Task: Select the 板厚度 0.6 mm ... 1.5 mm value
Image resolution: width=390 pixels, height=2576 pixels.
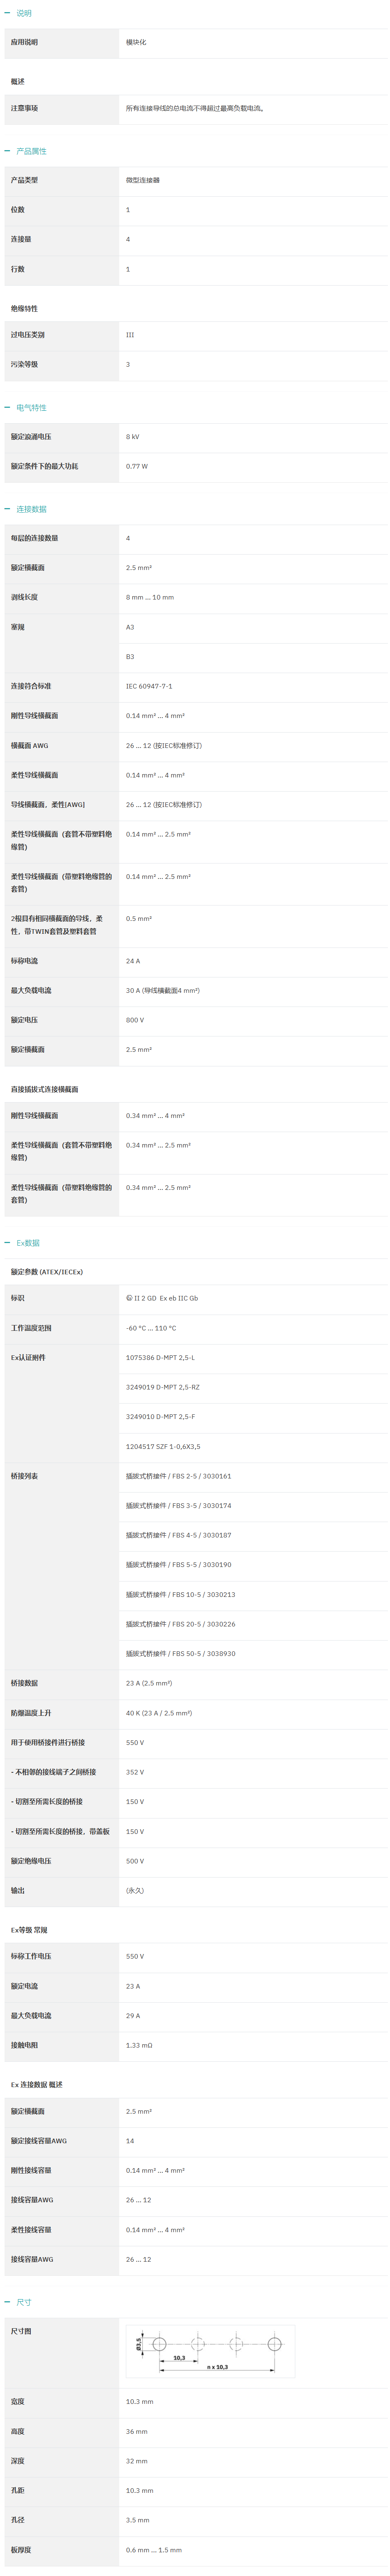Action: [154, 2550]
